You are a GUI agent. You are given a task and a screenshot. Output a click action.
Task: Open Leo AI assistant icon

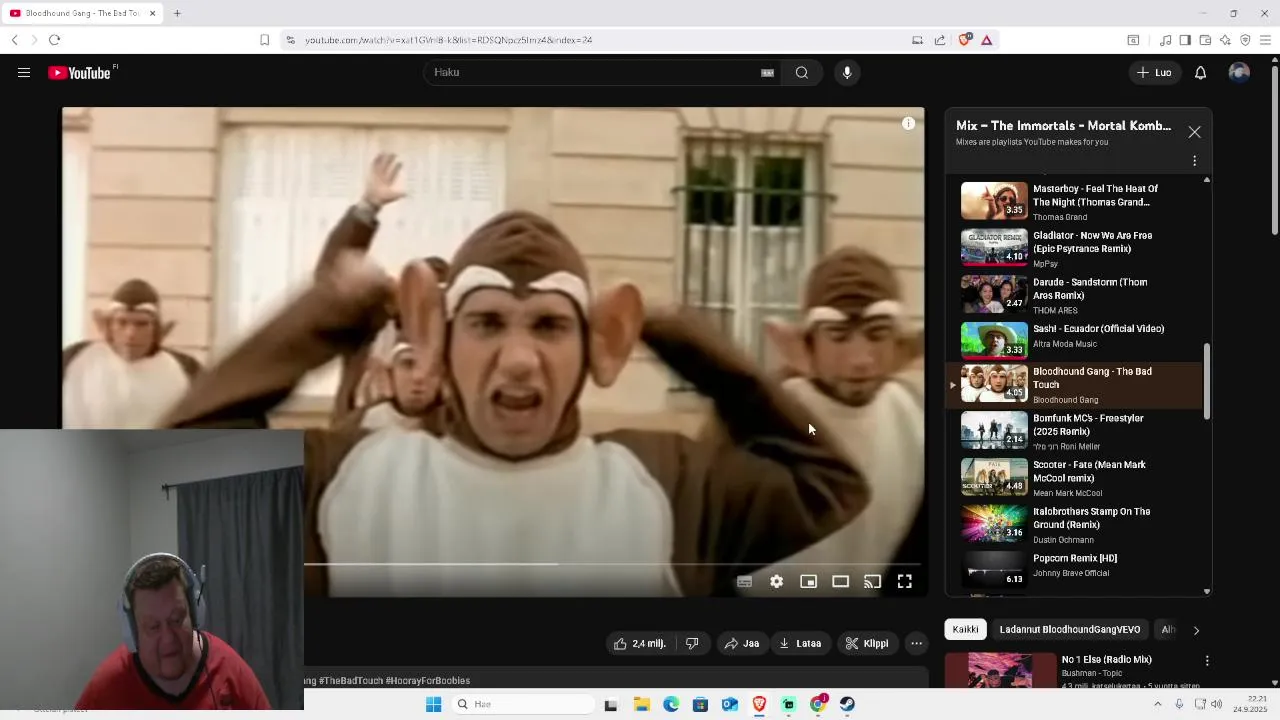(1225, 40)
